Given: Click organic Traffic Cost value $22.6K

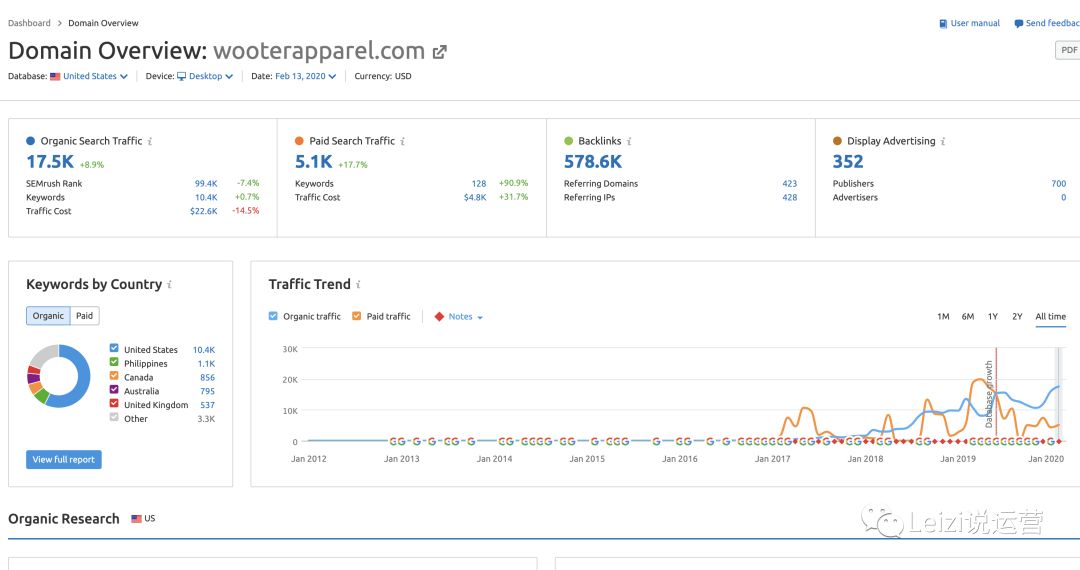Looking at the screenshot, I should pyautogui.click(x=204, y=211).
